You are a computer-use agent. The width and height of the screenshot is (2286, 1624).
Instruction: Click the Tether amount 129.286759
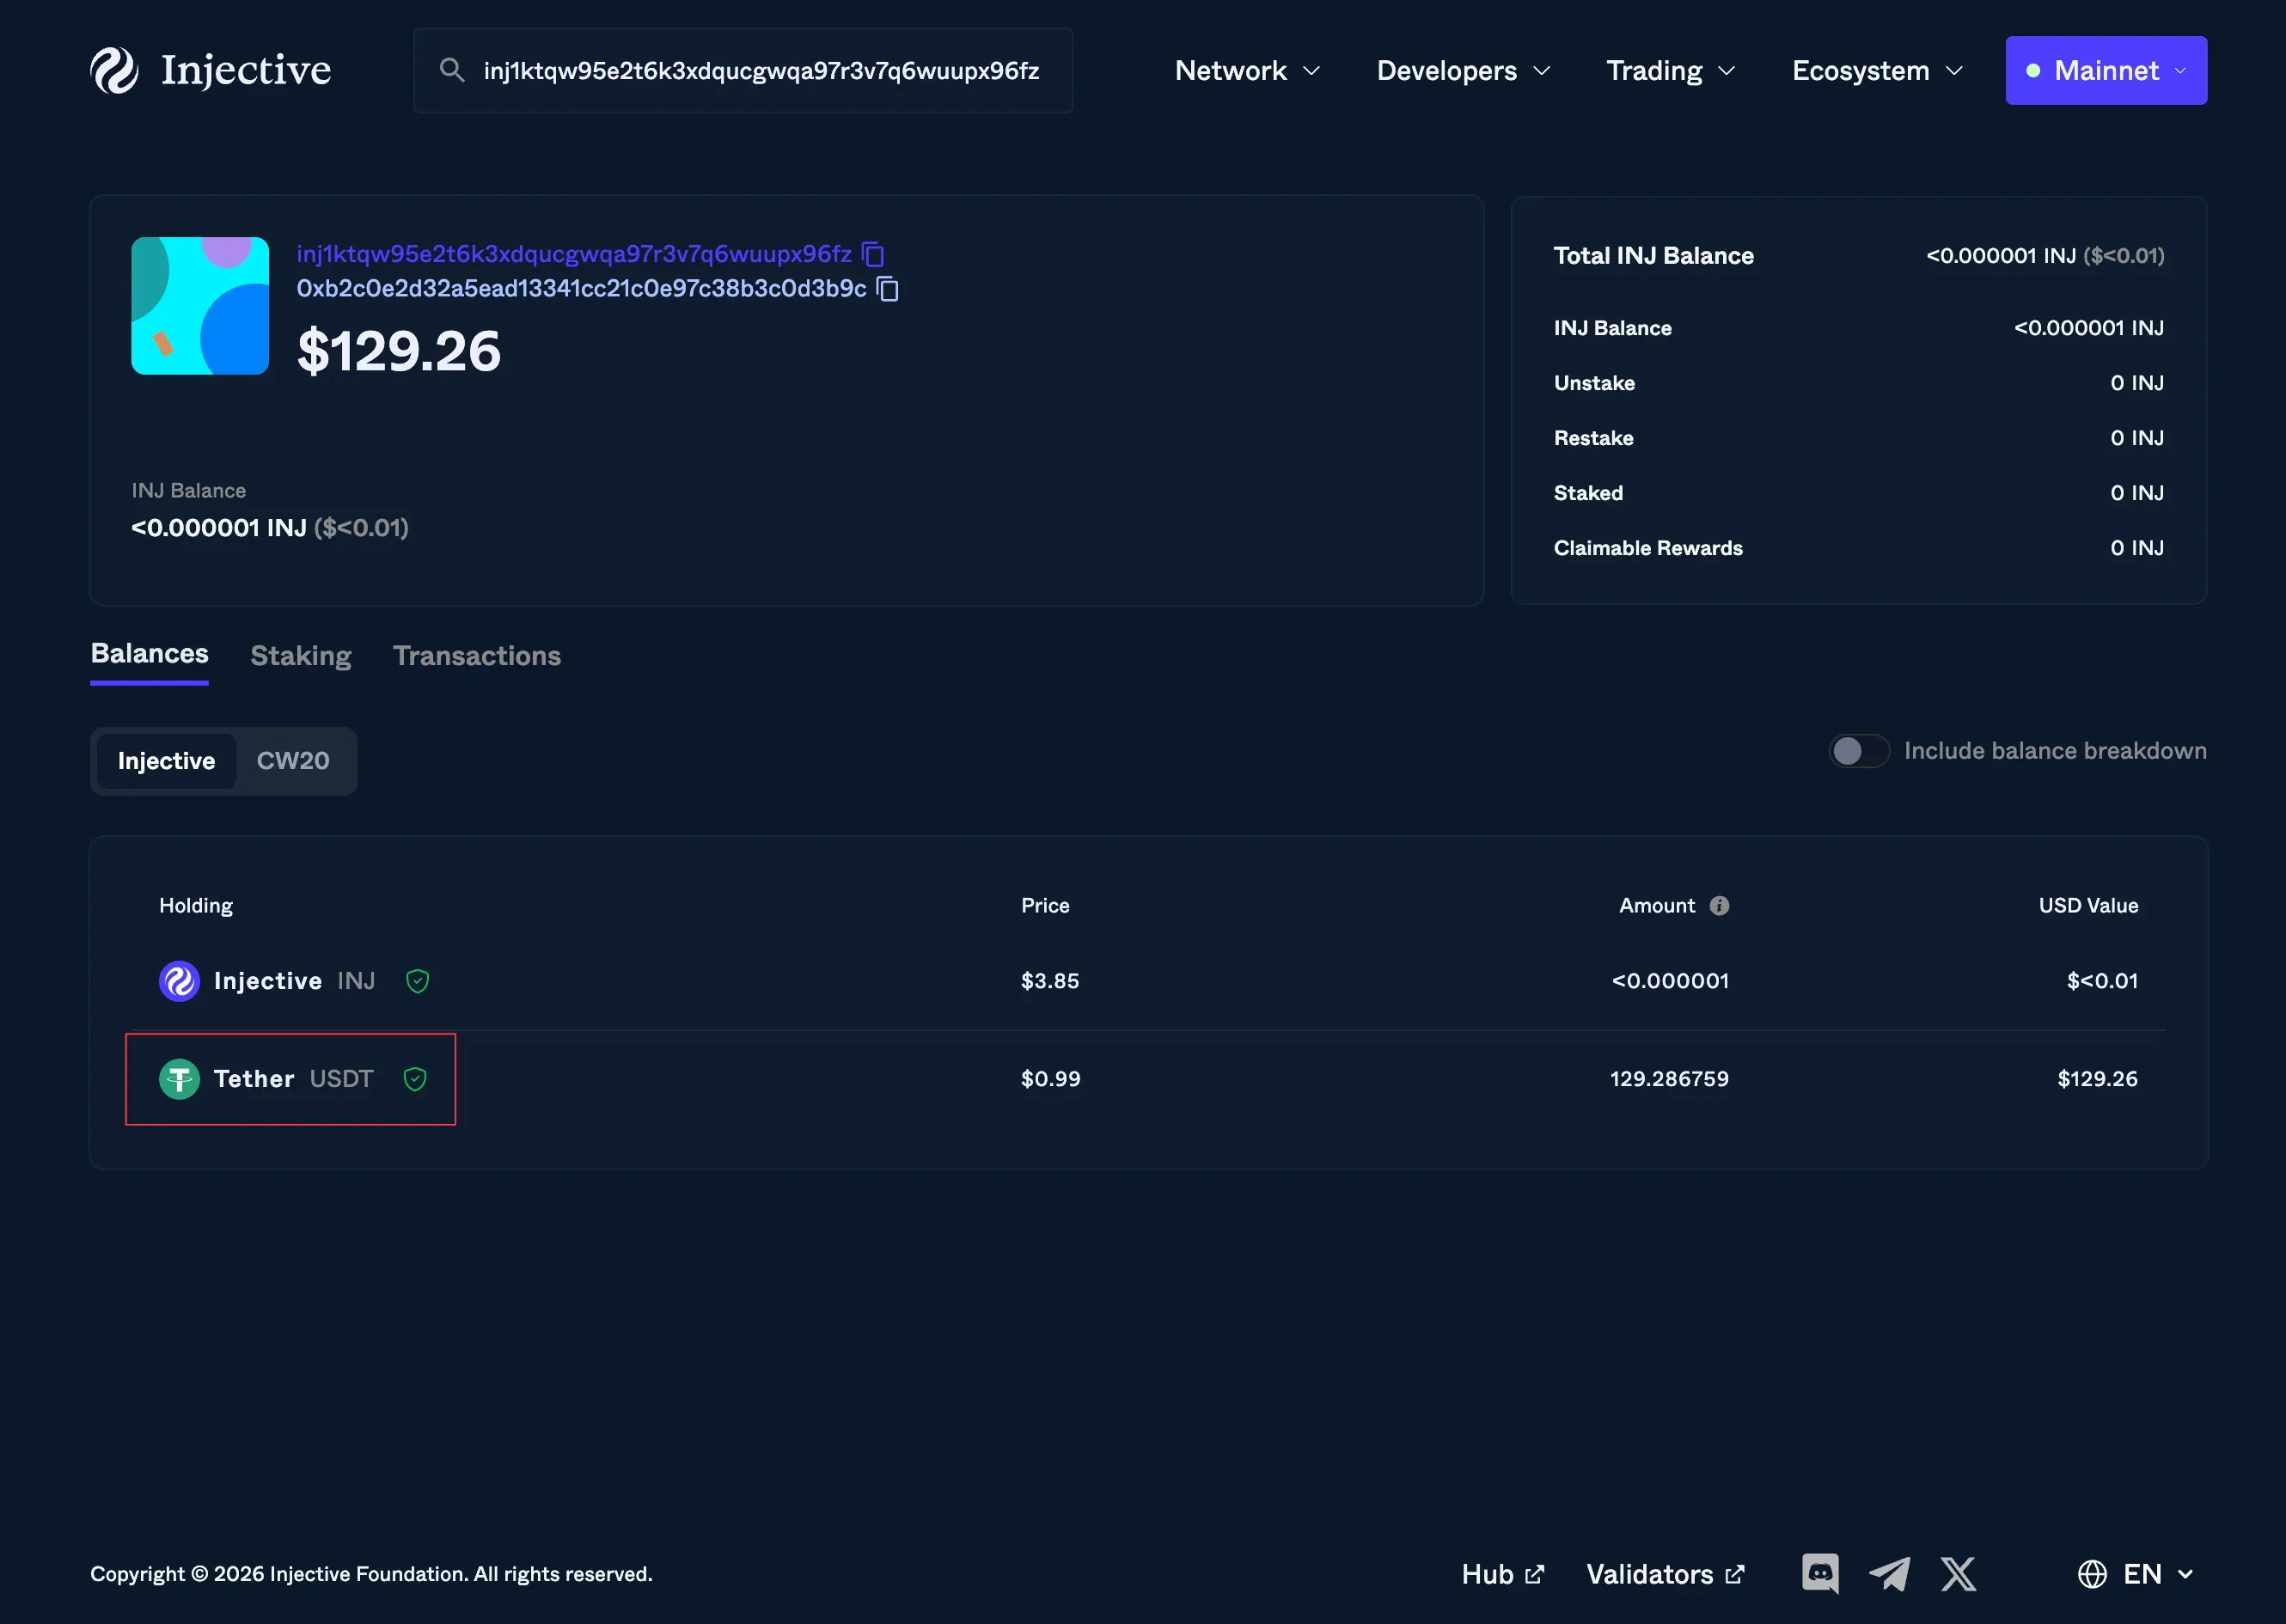tap(1669, 1079)
